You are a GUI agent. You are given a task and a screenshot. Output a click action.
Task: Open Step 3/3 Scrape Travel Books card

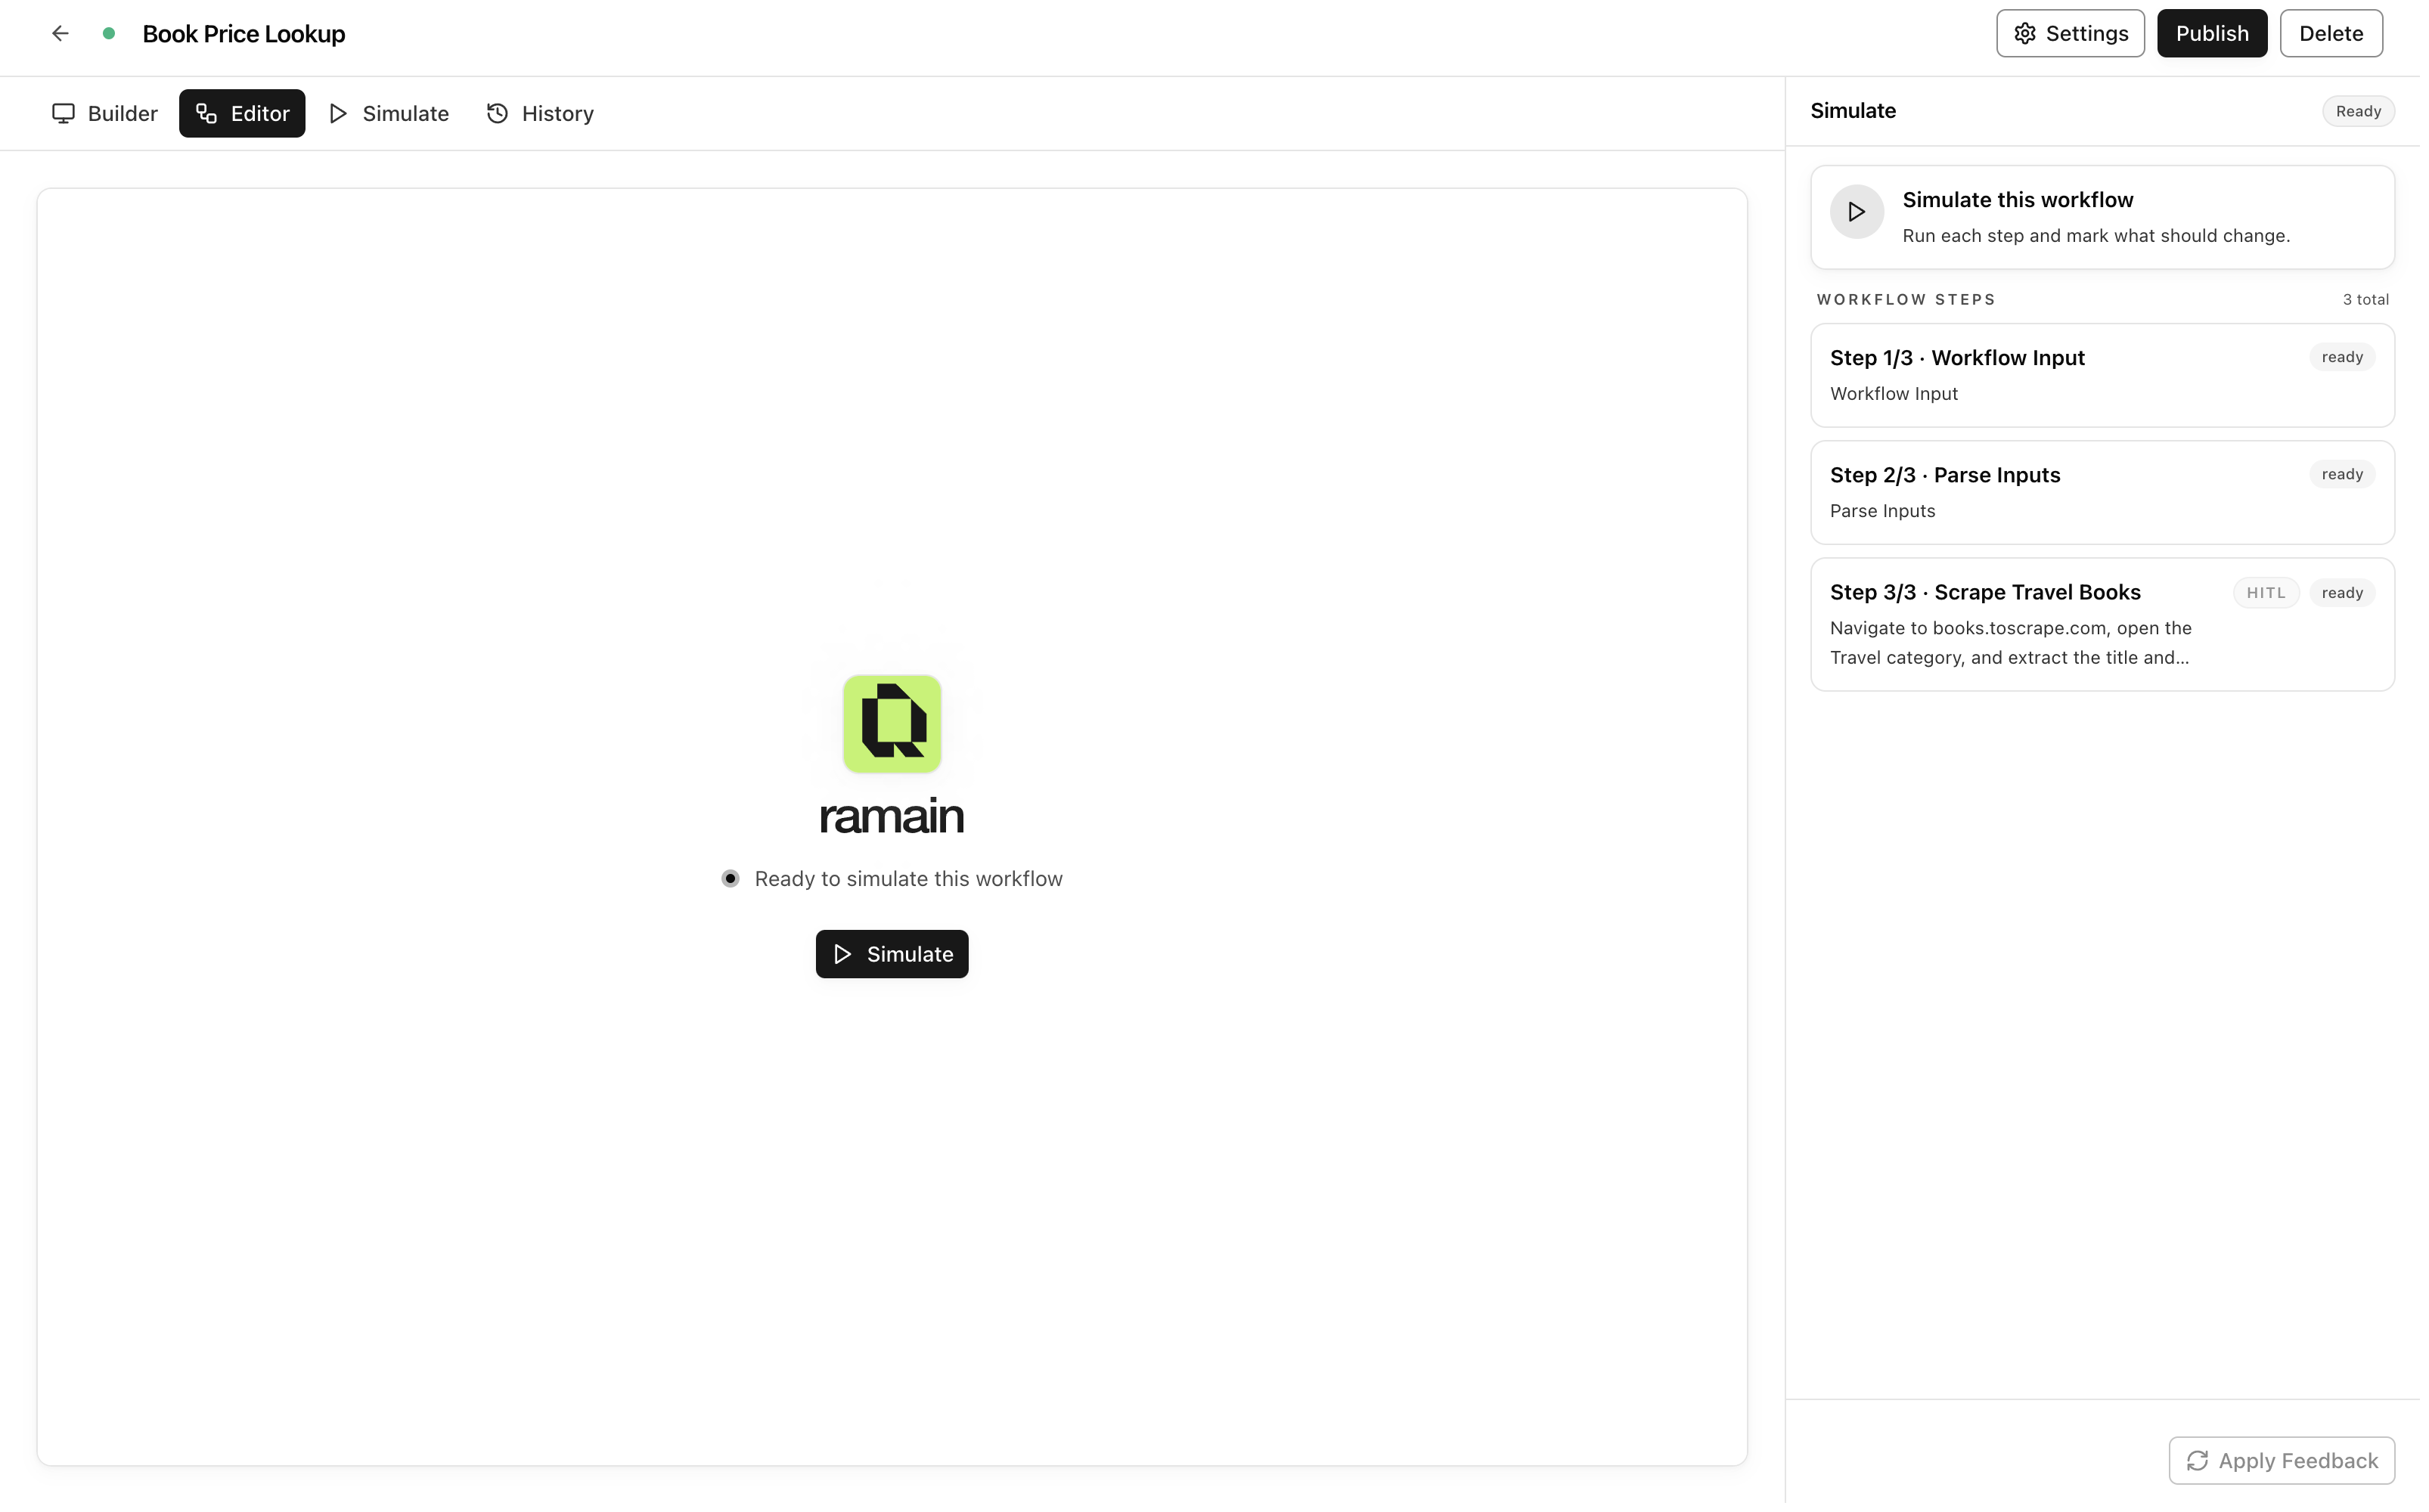tap(2110, 626)
